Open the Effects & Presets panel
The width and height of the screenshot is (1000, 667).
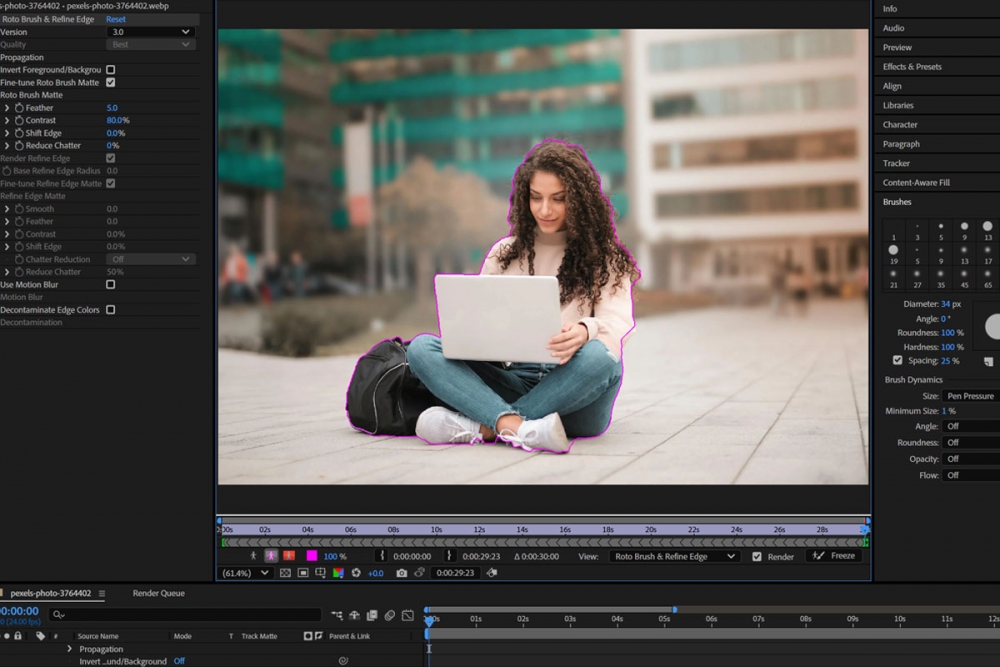[x=911, y=67]
